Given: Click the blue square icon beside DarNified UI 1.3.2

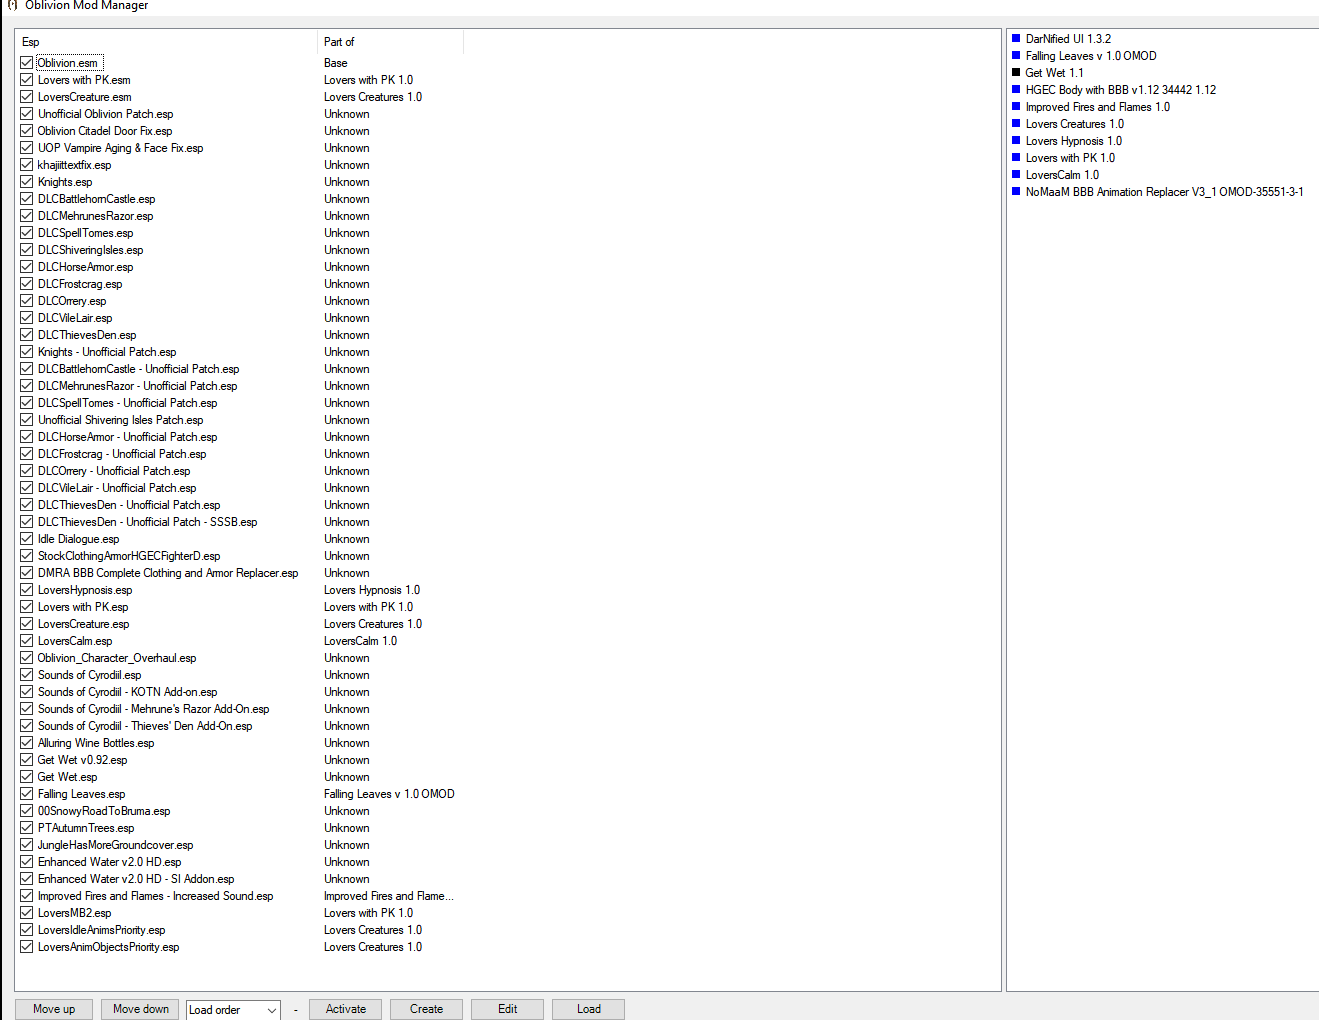Looking at the screenshot, I should (1016, 39).
